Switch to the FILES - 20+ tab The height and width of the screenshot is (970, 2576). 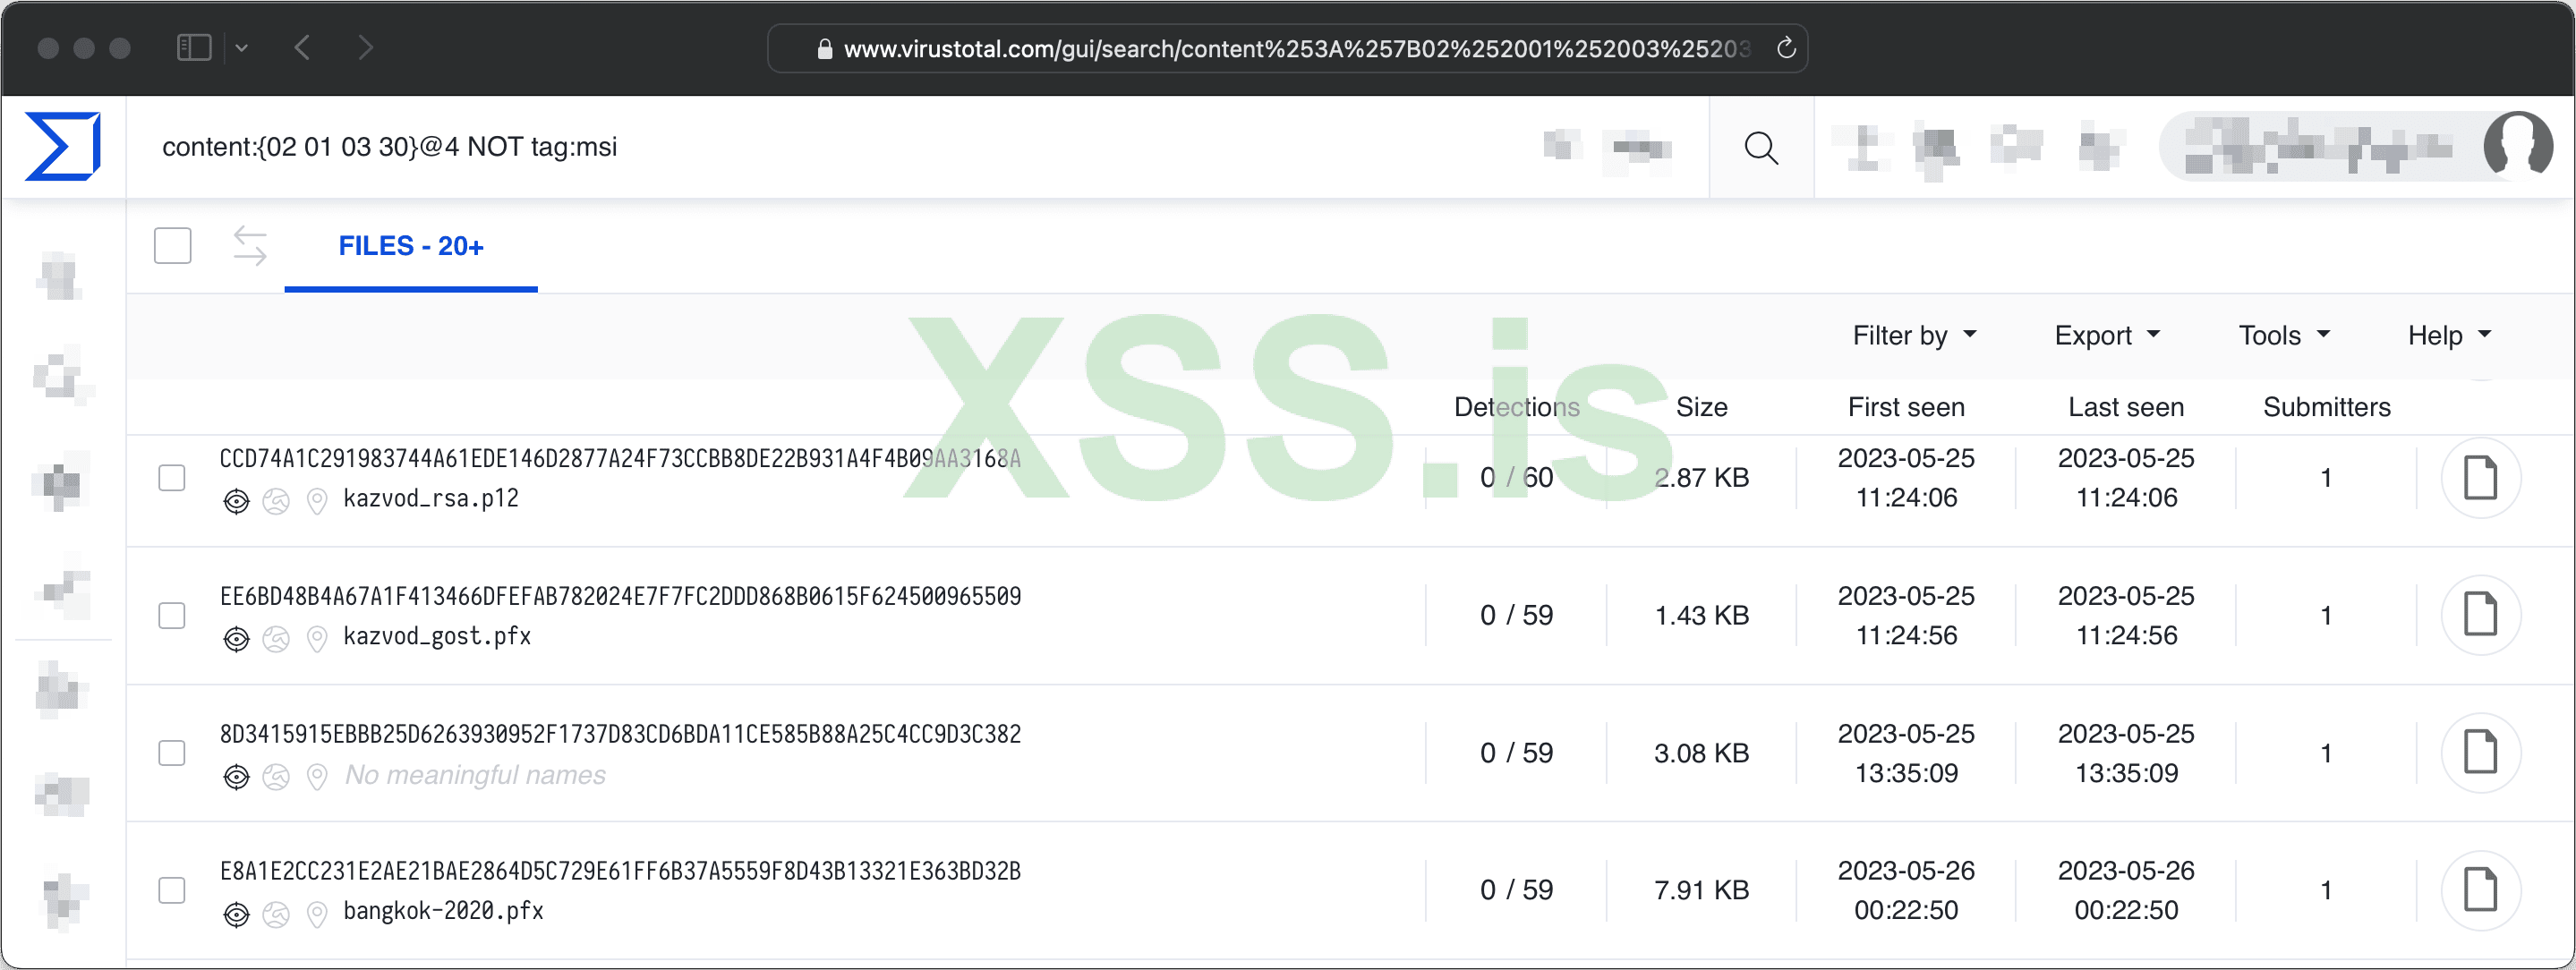pos(410,246)
